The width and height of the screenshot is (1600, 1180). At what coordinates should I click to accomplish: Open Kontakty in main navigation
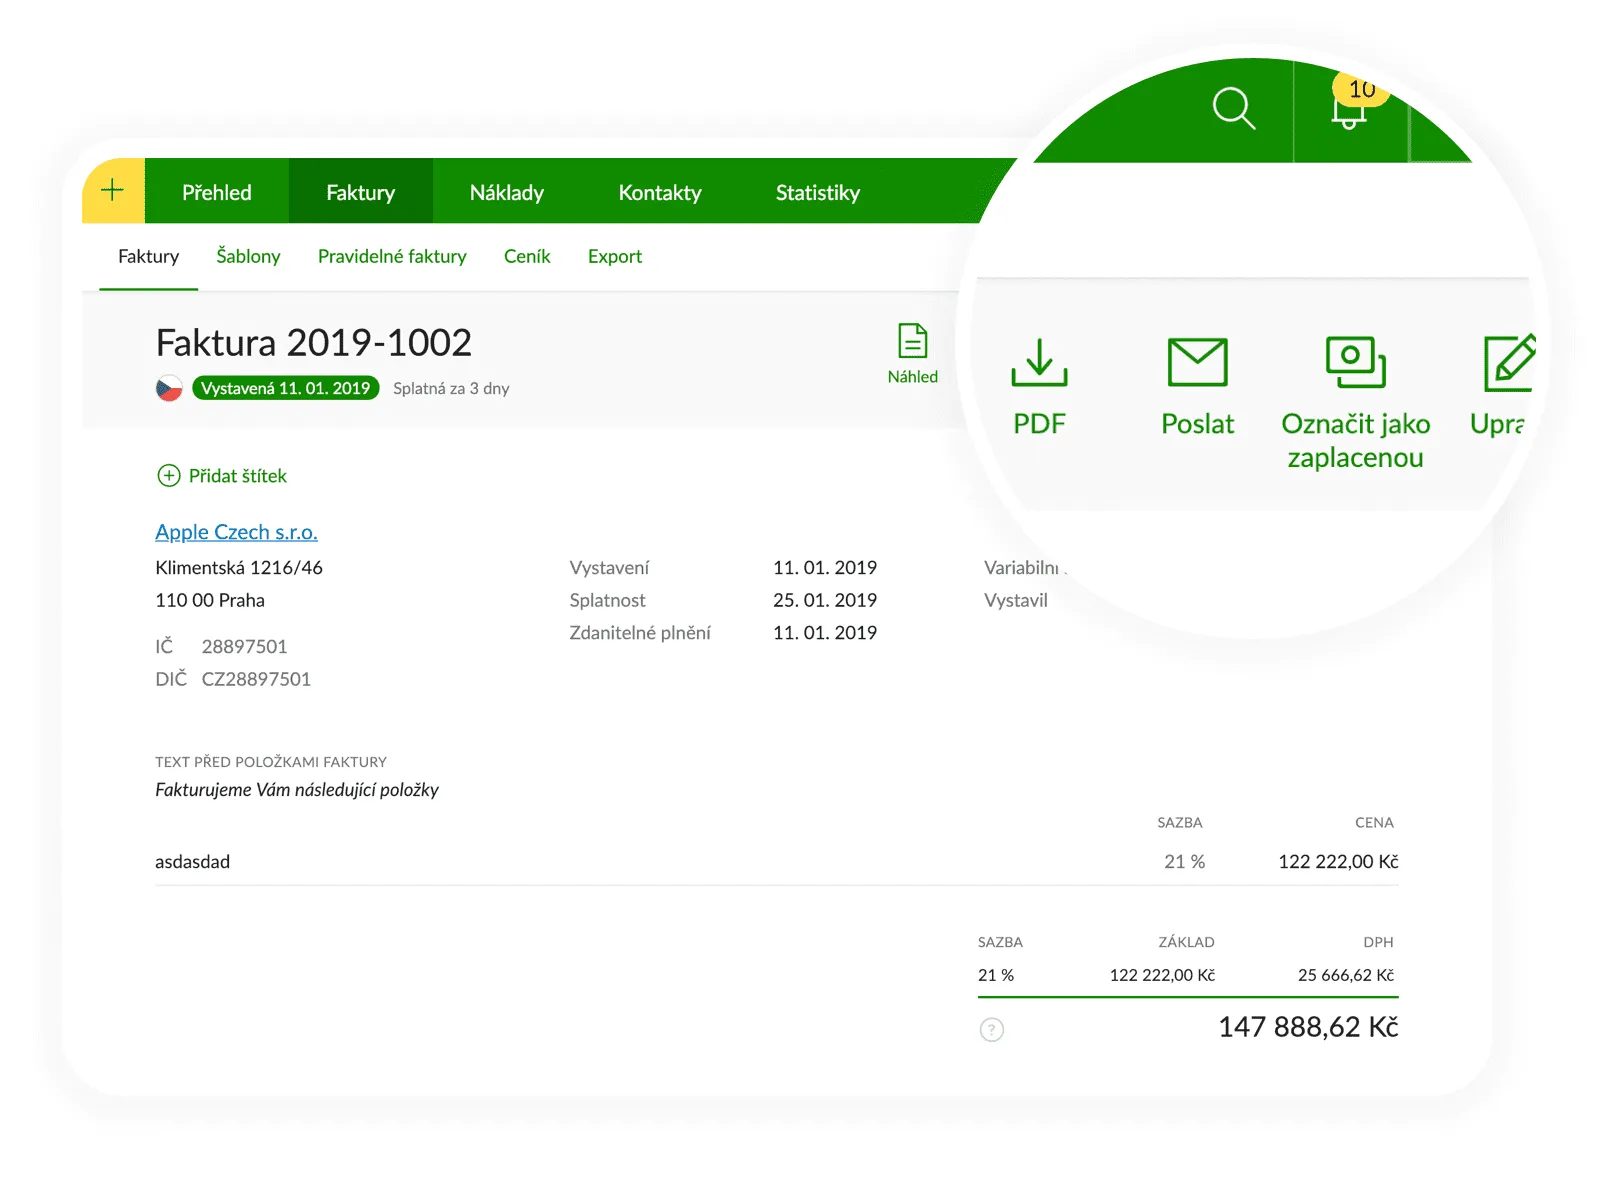coord(659,192)
